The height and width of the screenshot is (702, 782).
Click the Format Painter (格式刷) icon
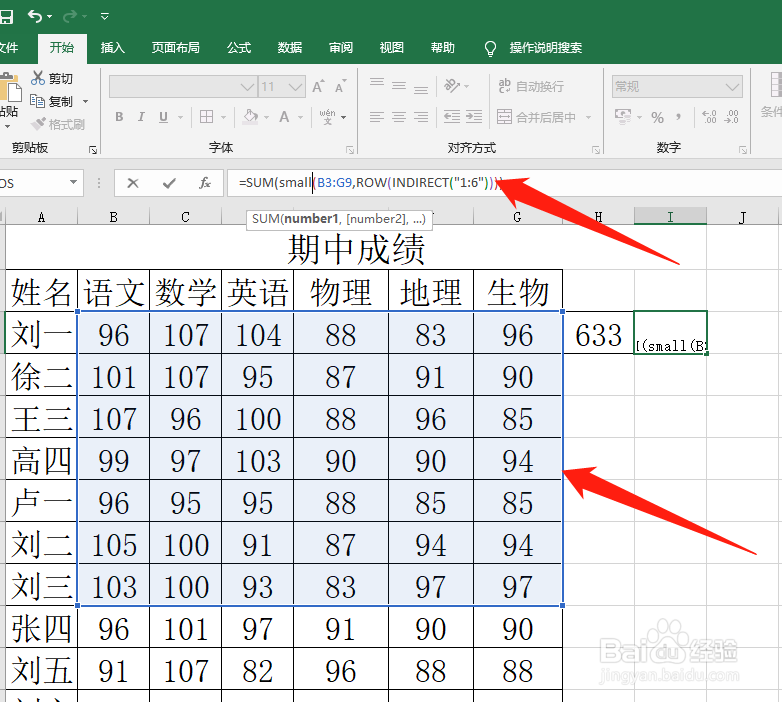click(x=38, y=124)
